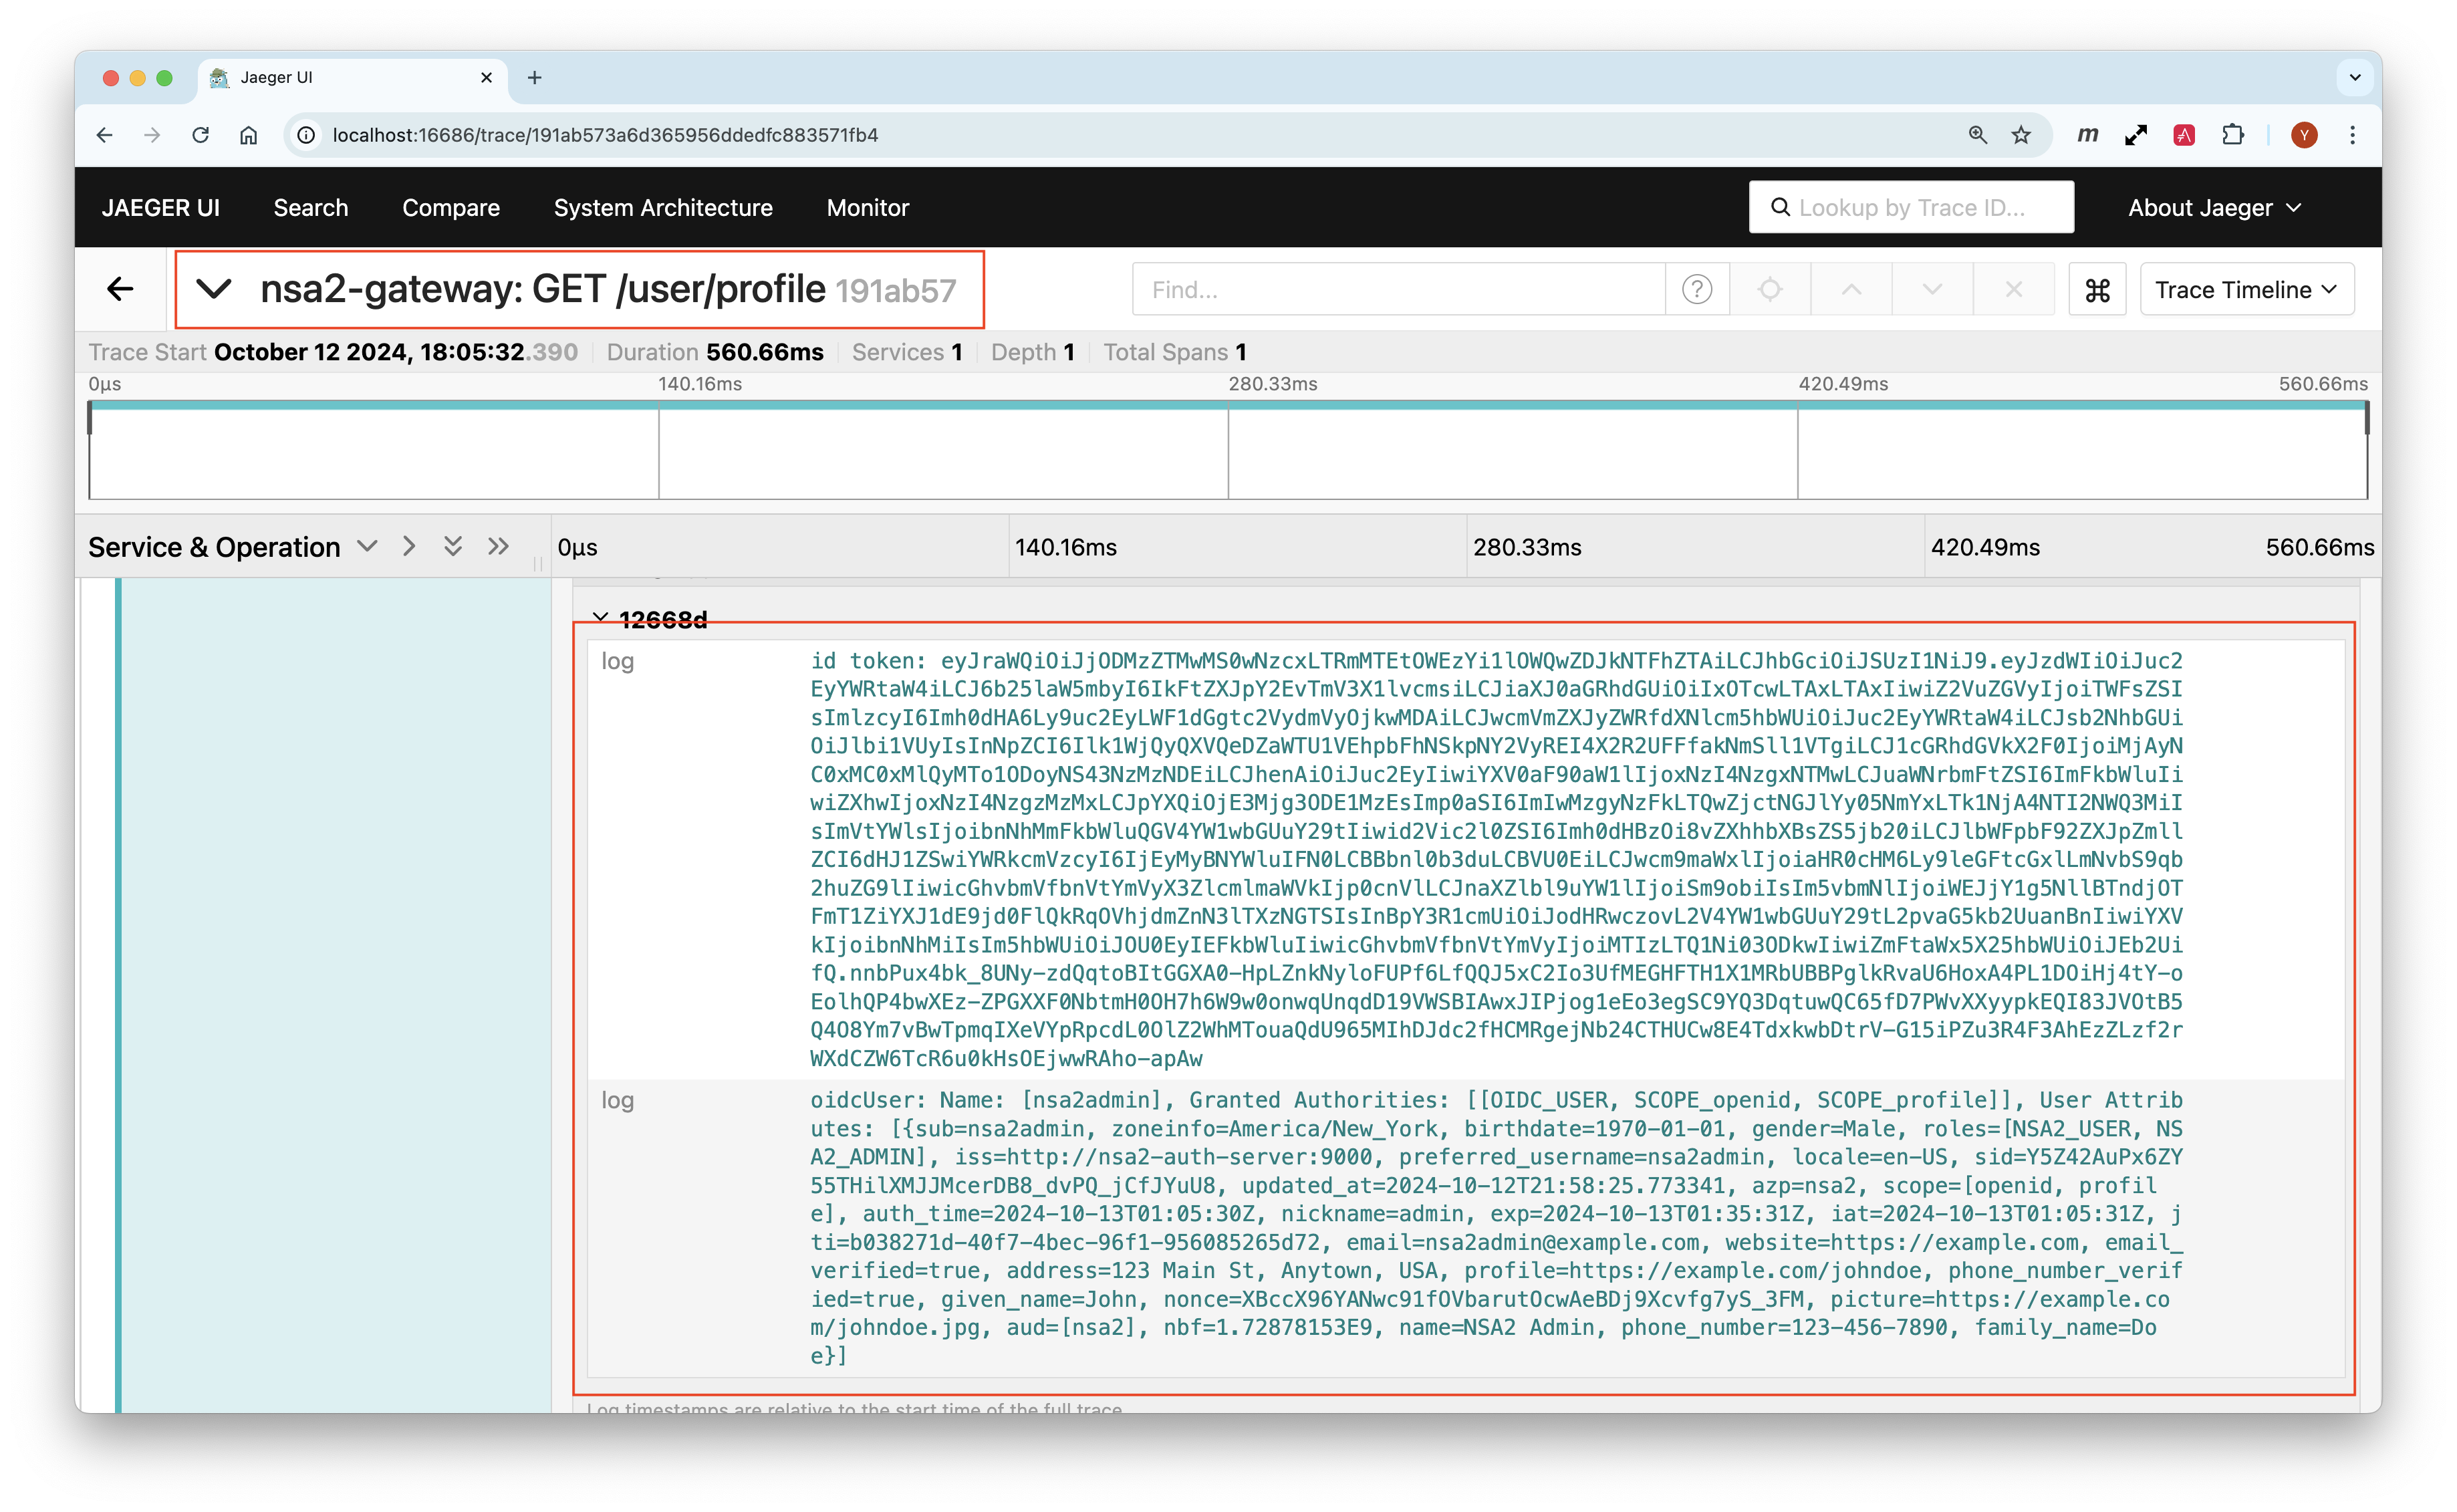
Task: Click the JAEGER UI logo link
Action: tap(160, 208)
